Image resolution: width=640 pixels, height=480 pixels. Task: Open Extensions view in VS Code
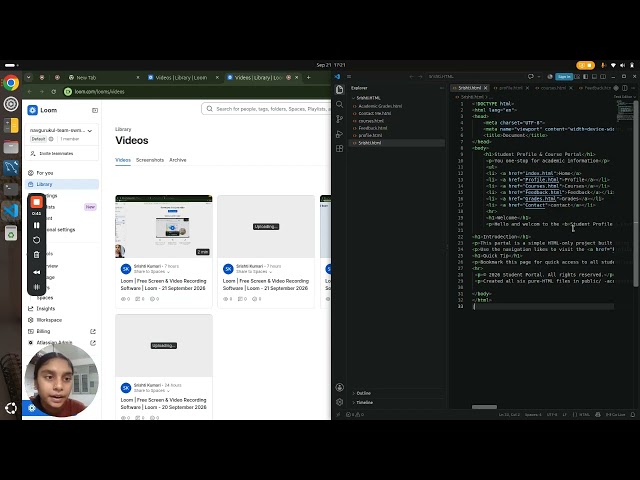pos(340,149)
